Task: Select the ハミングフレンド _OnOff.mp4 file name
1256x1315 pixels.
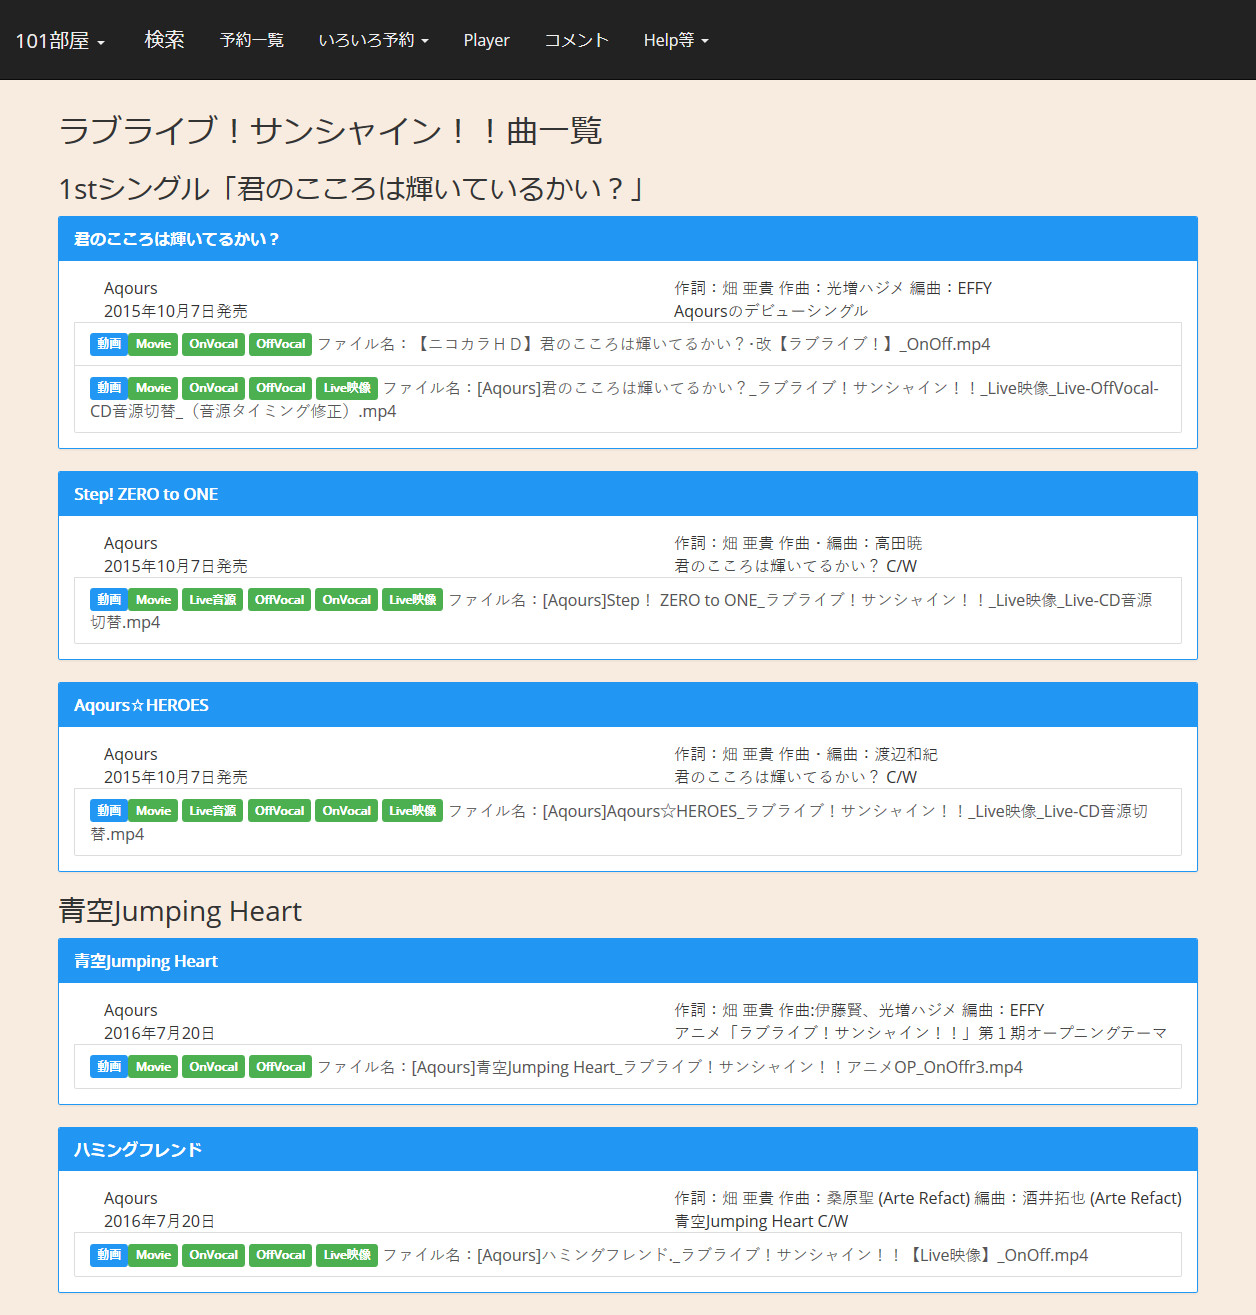Action: point(735,1255)
